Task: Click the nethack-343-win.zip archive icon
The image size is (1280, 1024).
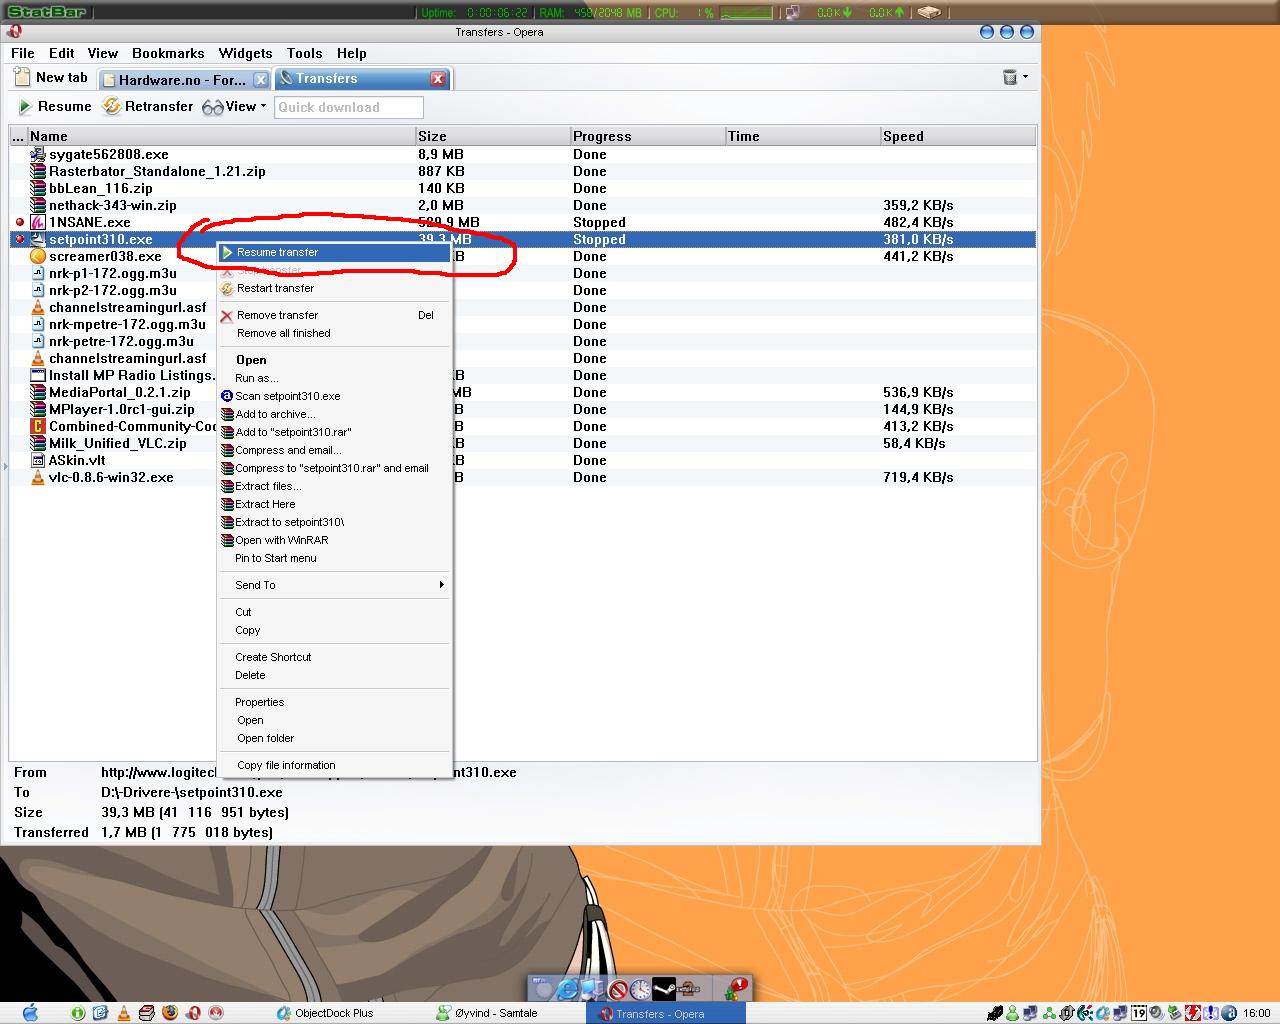Action: tap(38, 205)
